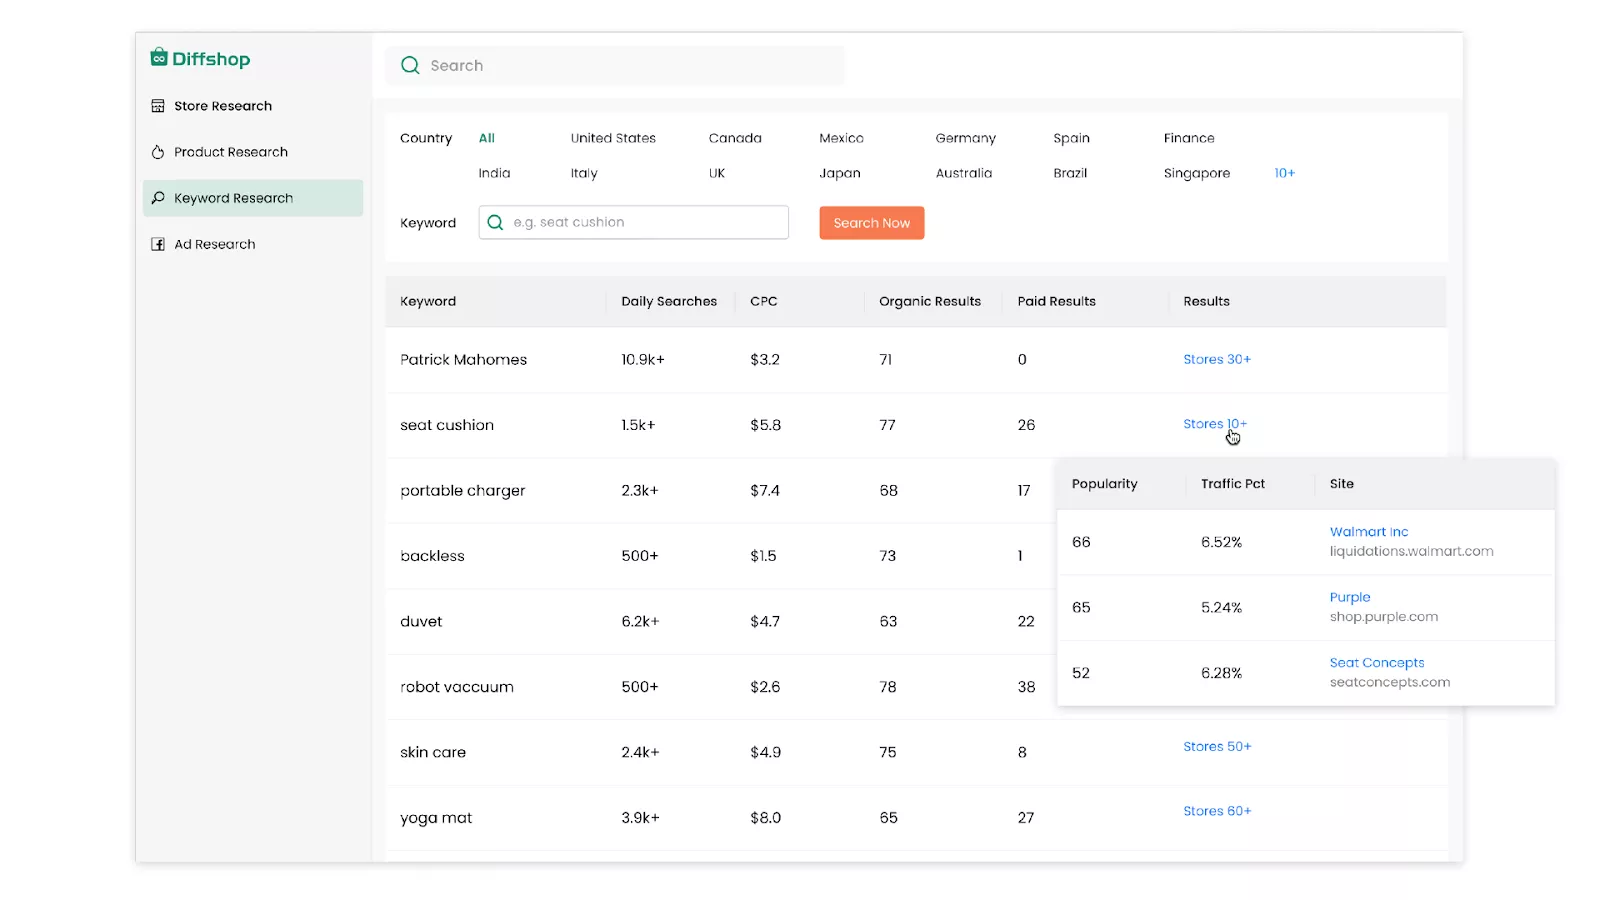Open the Ad Research menu item
Image resolution: width=1600 pixels, height=900 pixels.
pos(214,244)
